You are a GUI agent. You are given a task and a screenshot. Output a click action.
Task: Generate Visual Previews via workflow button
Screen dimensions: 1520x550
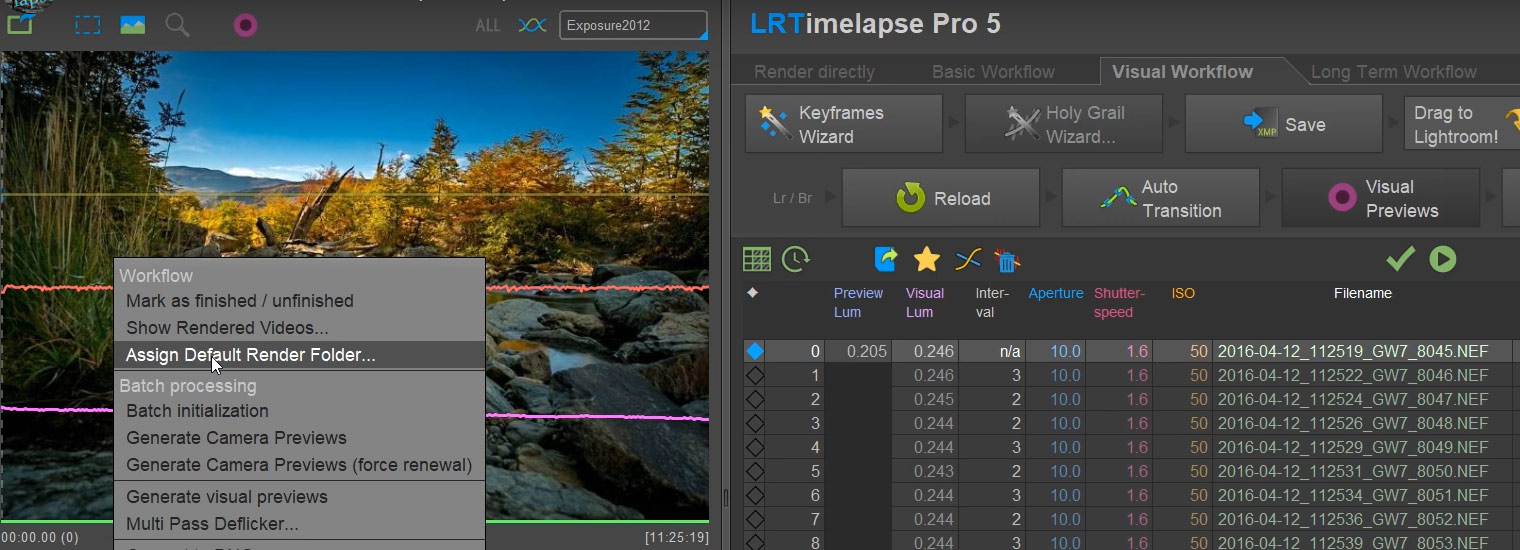coord(1381,198)
